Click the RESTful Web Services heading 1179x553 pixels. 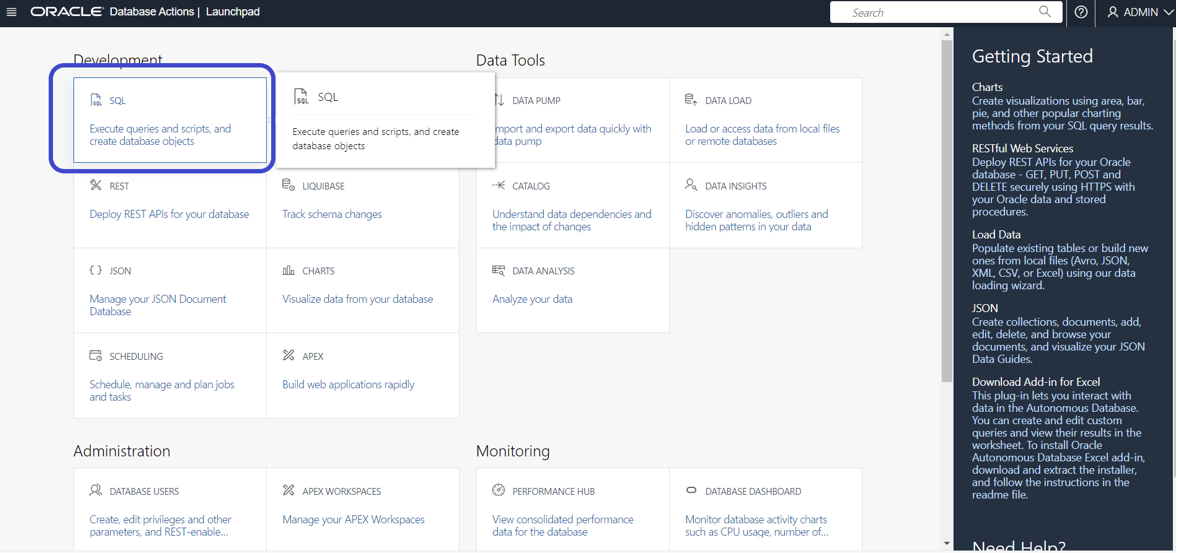(x=1023, y=149)
